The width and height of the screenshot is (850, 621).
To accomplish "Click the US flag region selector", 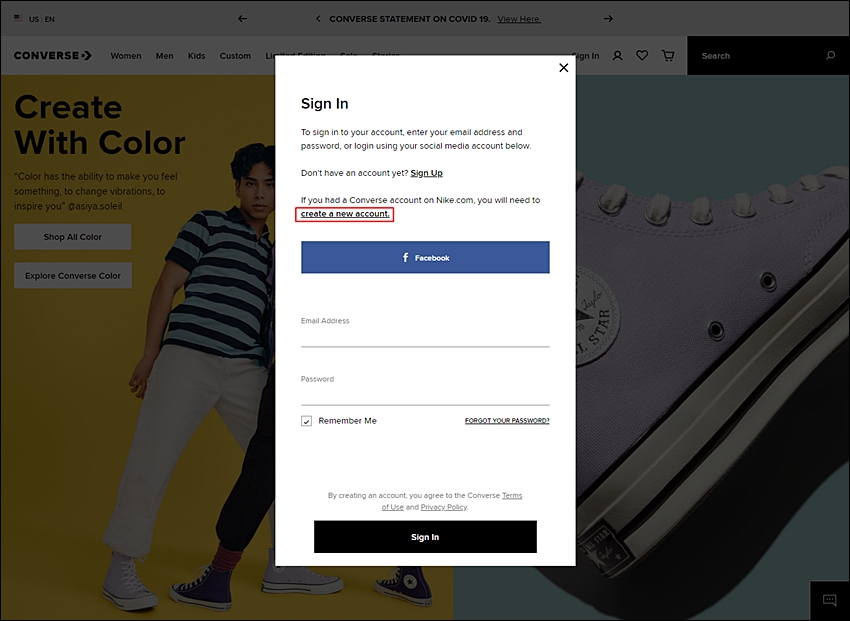I will pos(34,19).
